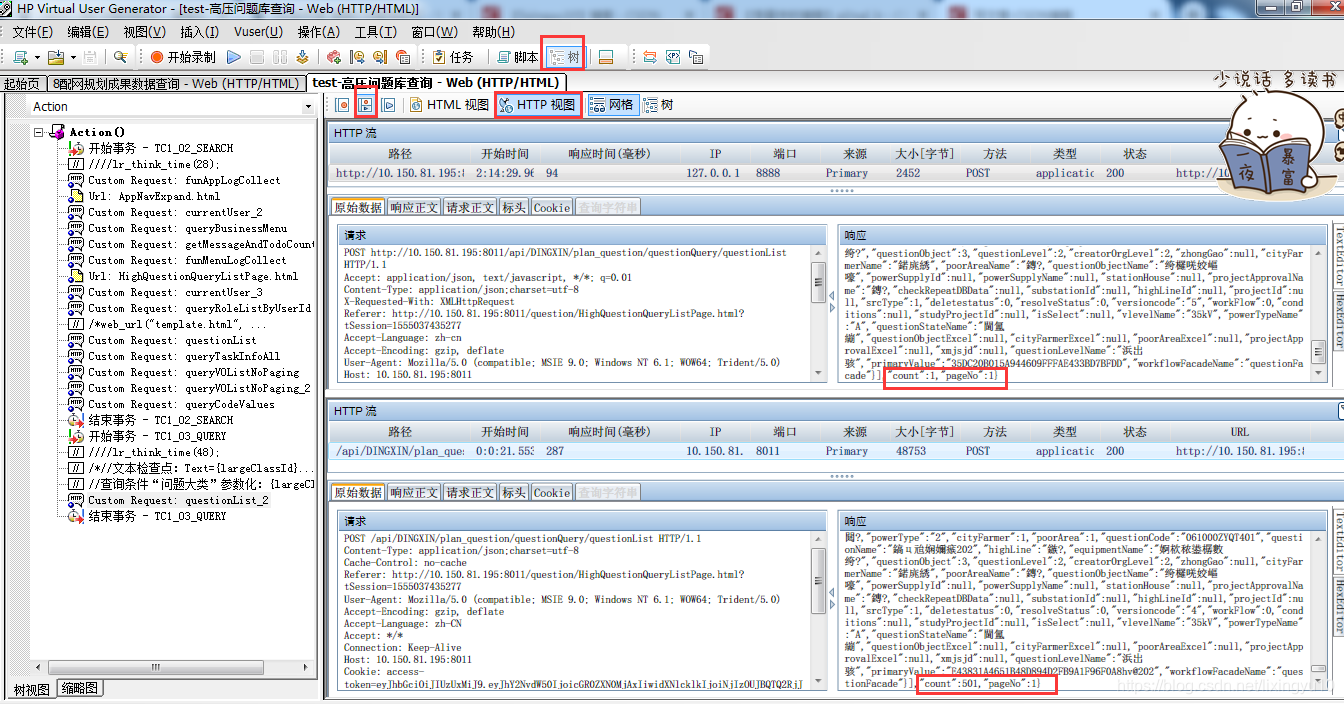Select Custom Request: funAppLogCollect step

184,180
